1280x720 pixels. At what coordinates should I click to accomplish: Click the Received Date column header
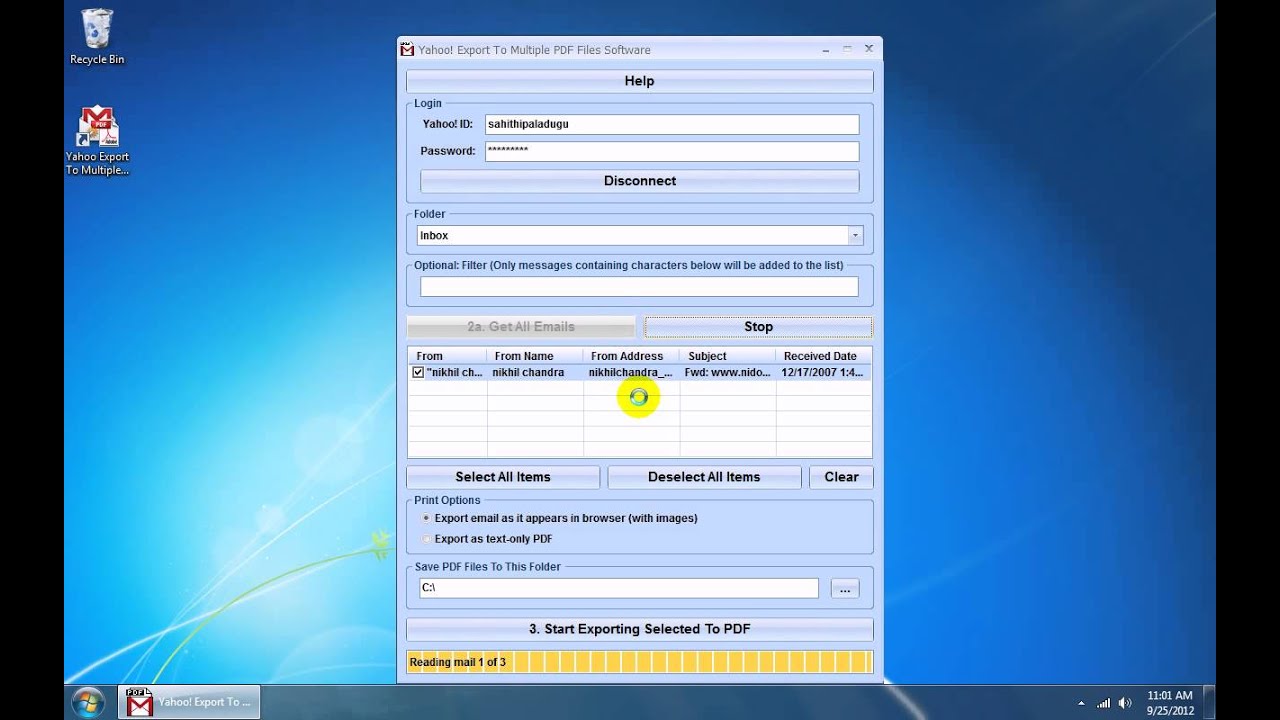point(823,356)
